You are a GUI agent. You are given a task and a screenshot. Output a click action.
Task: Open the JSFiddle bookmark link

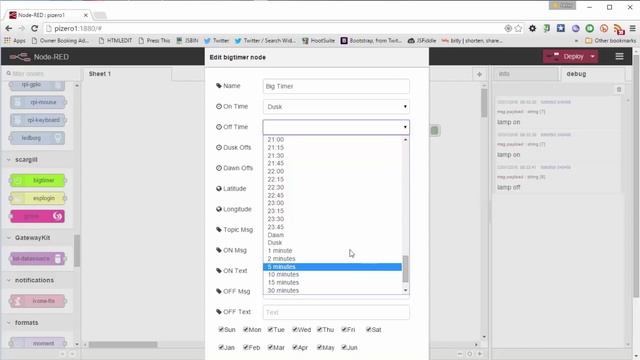click(x=422, y=41)
